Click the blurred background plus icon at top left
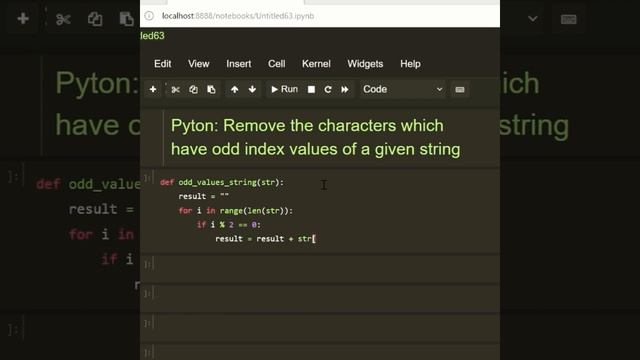The height and width of the screenshot is (360, 640). 23,18
